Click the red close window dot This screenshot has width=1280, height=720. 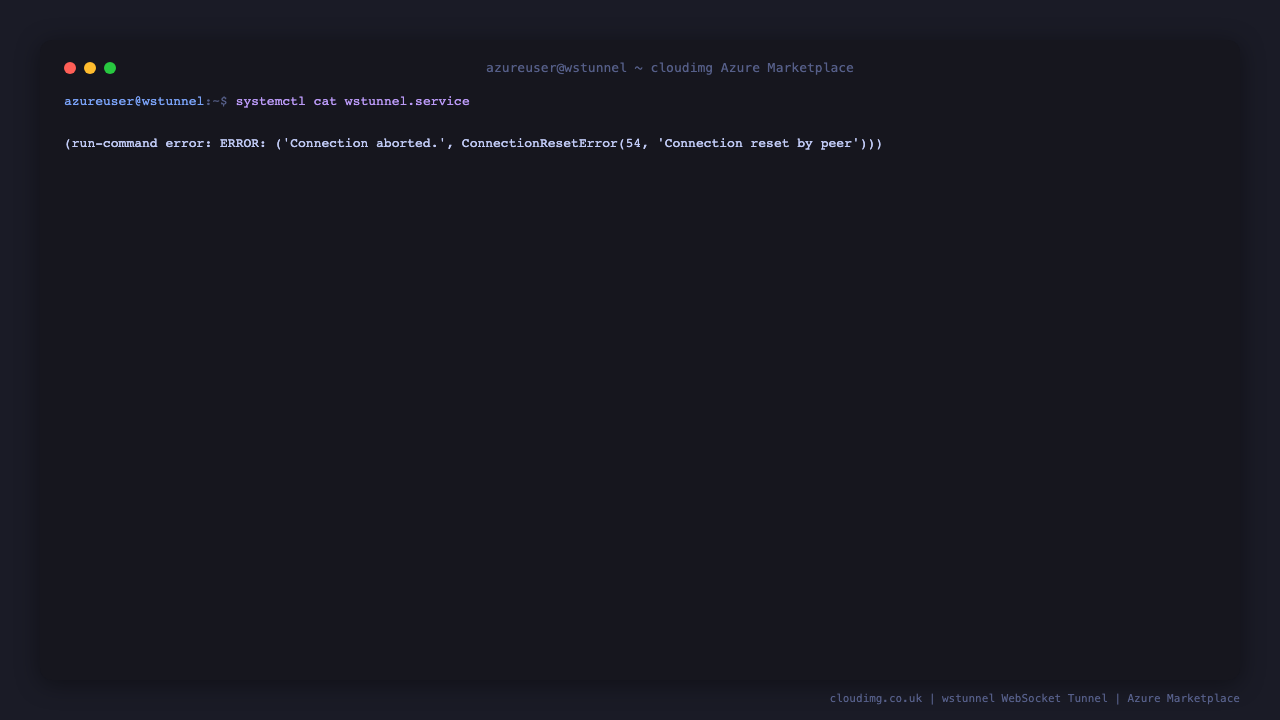(70, 68)
